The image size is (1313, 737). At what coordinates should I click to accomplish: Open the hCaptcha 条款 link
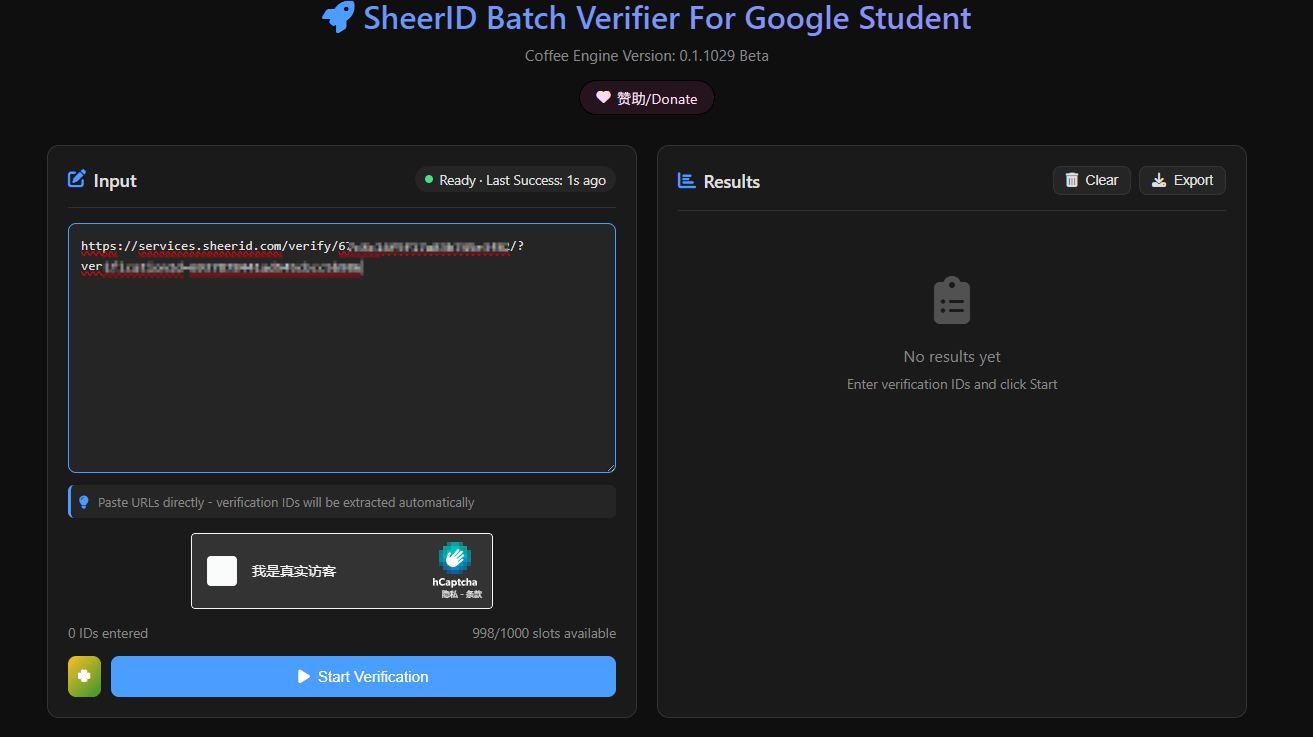(x=473, y=594)
